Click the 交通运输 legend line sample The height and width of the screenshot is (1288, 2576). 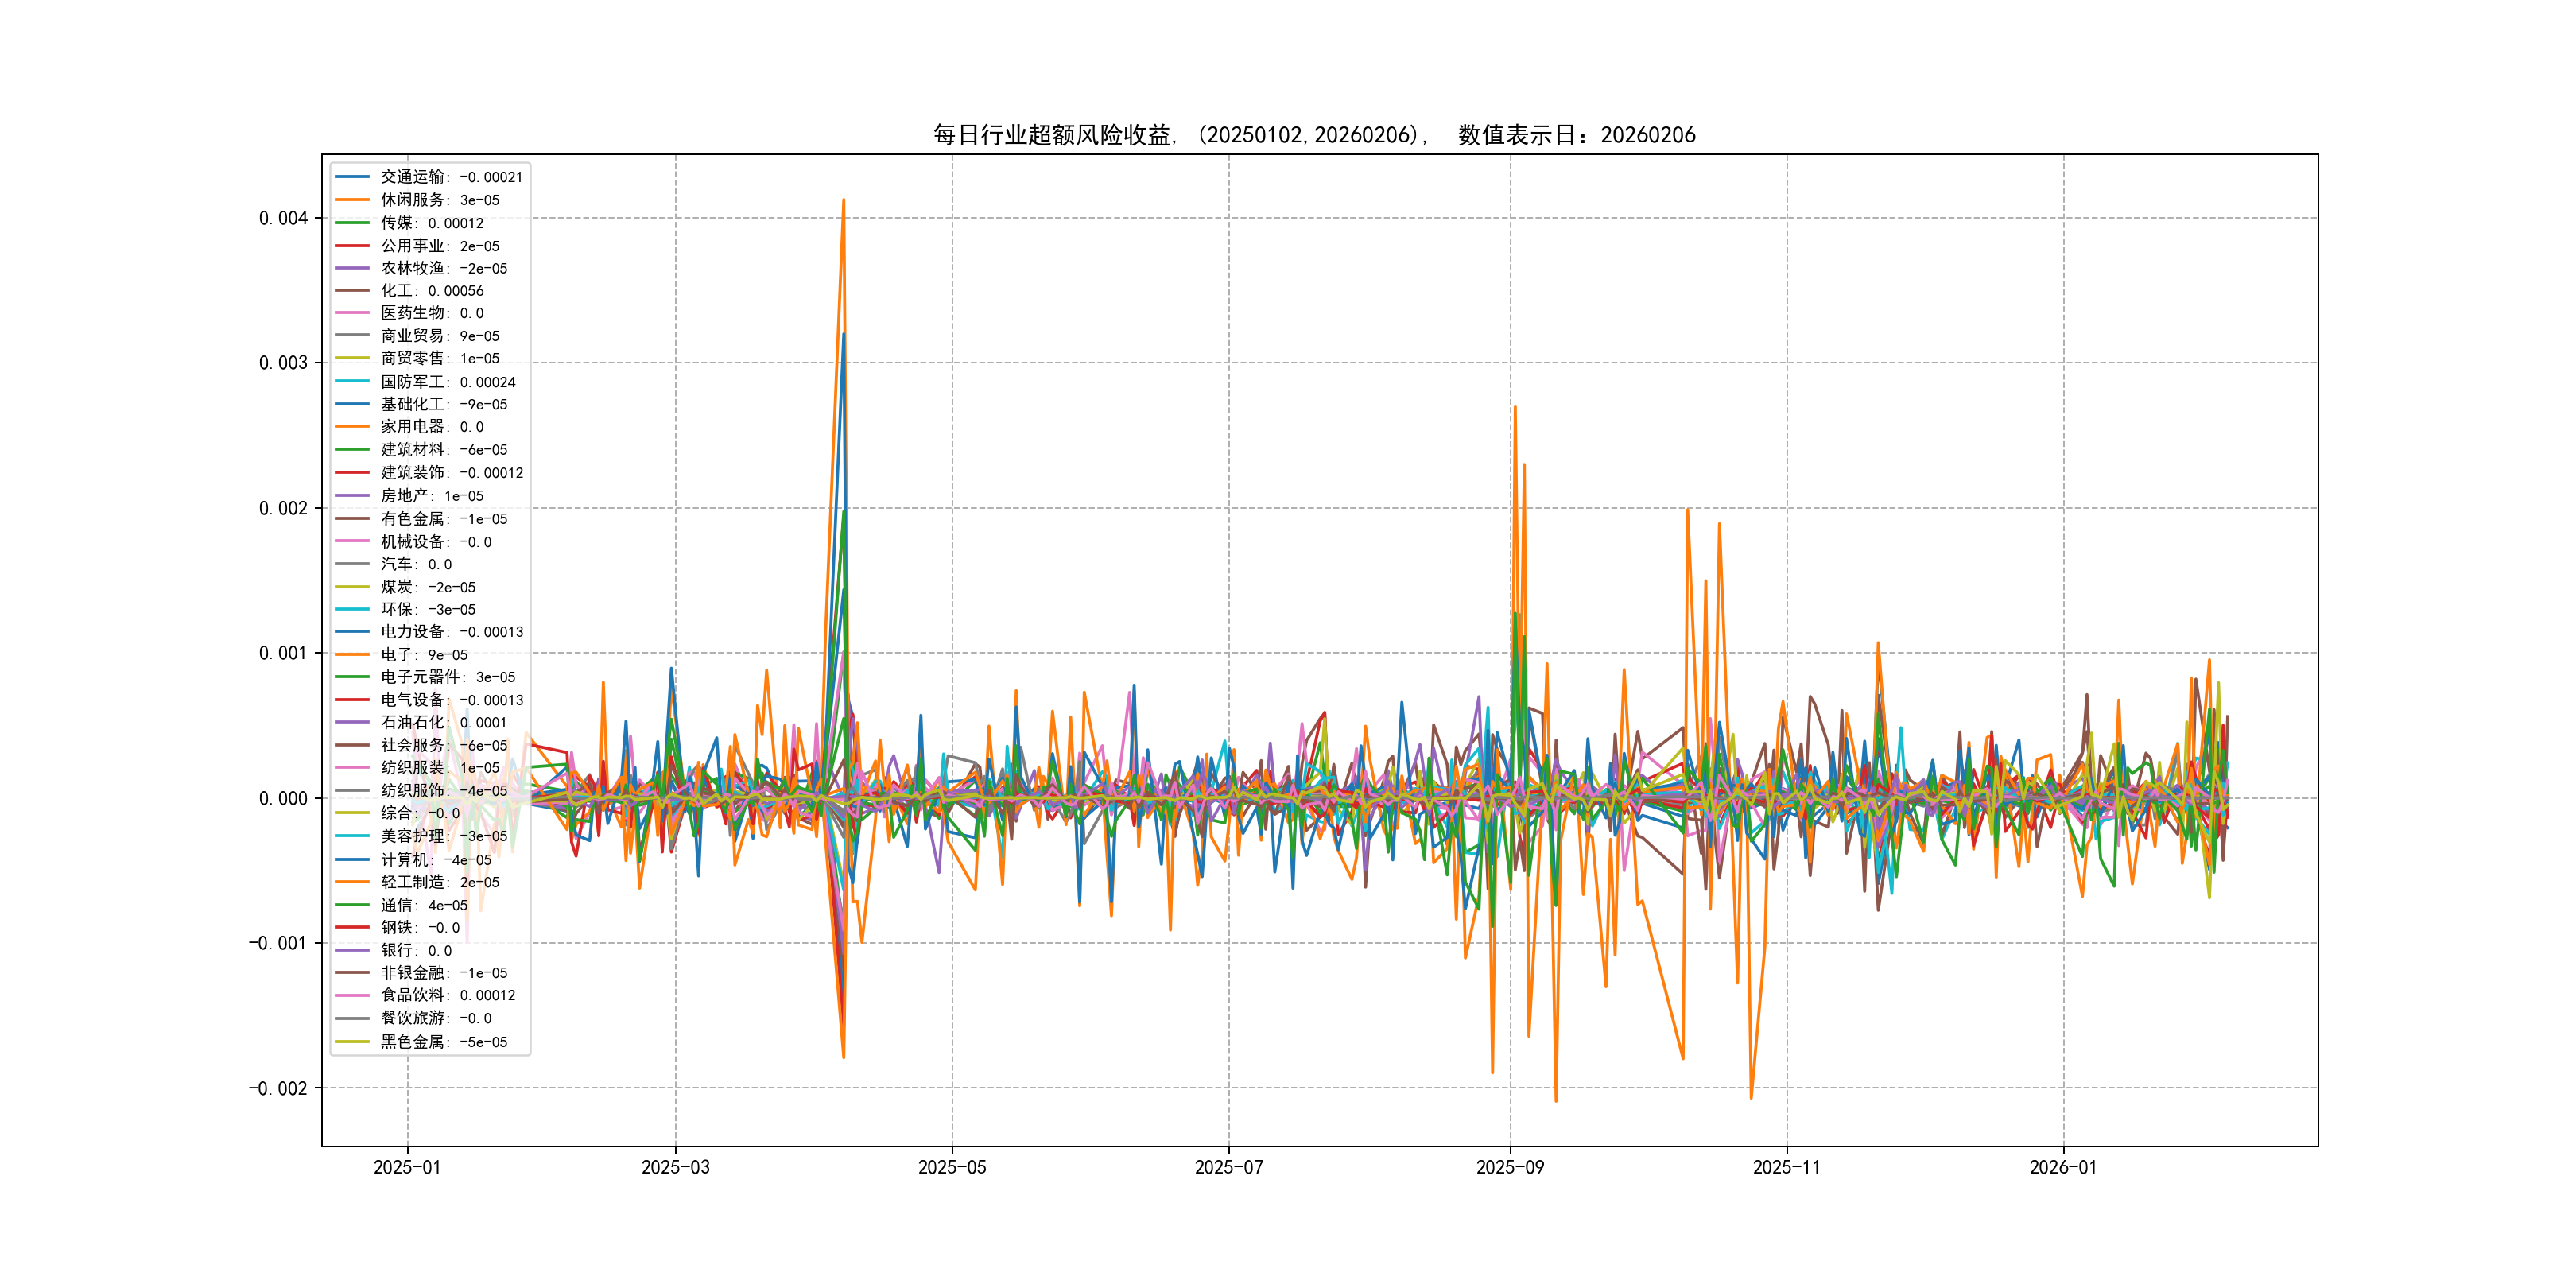(352, 177)
